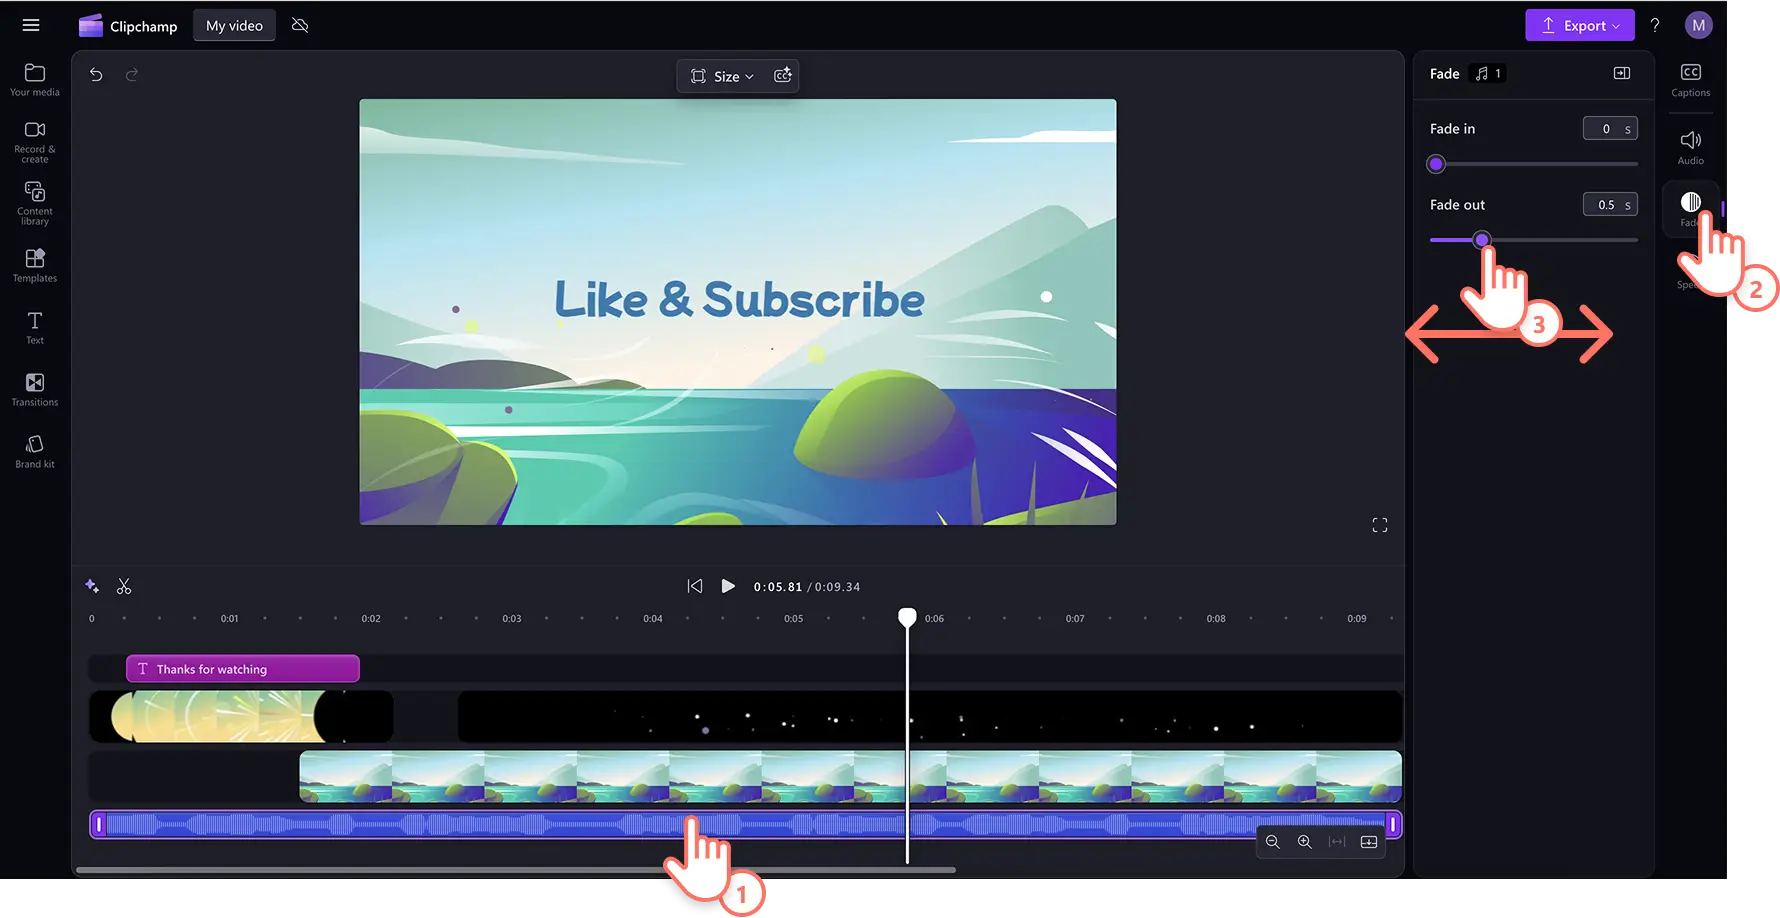Open the Templates panel
This screenshot has width=1780, height=918.
[35, 265]
